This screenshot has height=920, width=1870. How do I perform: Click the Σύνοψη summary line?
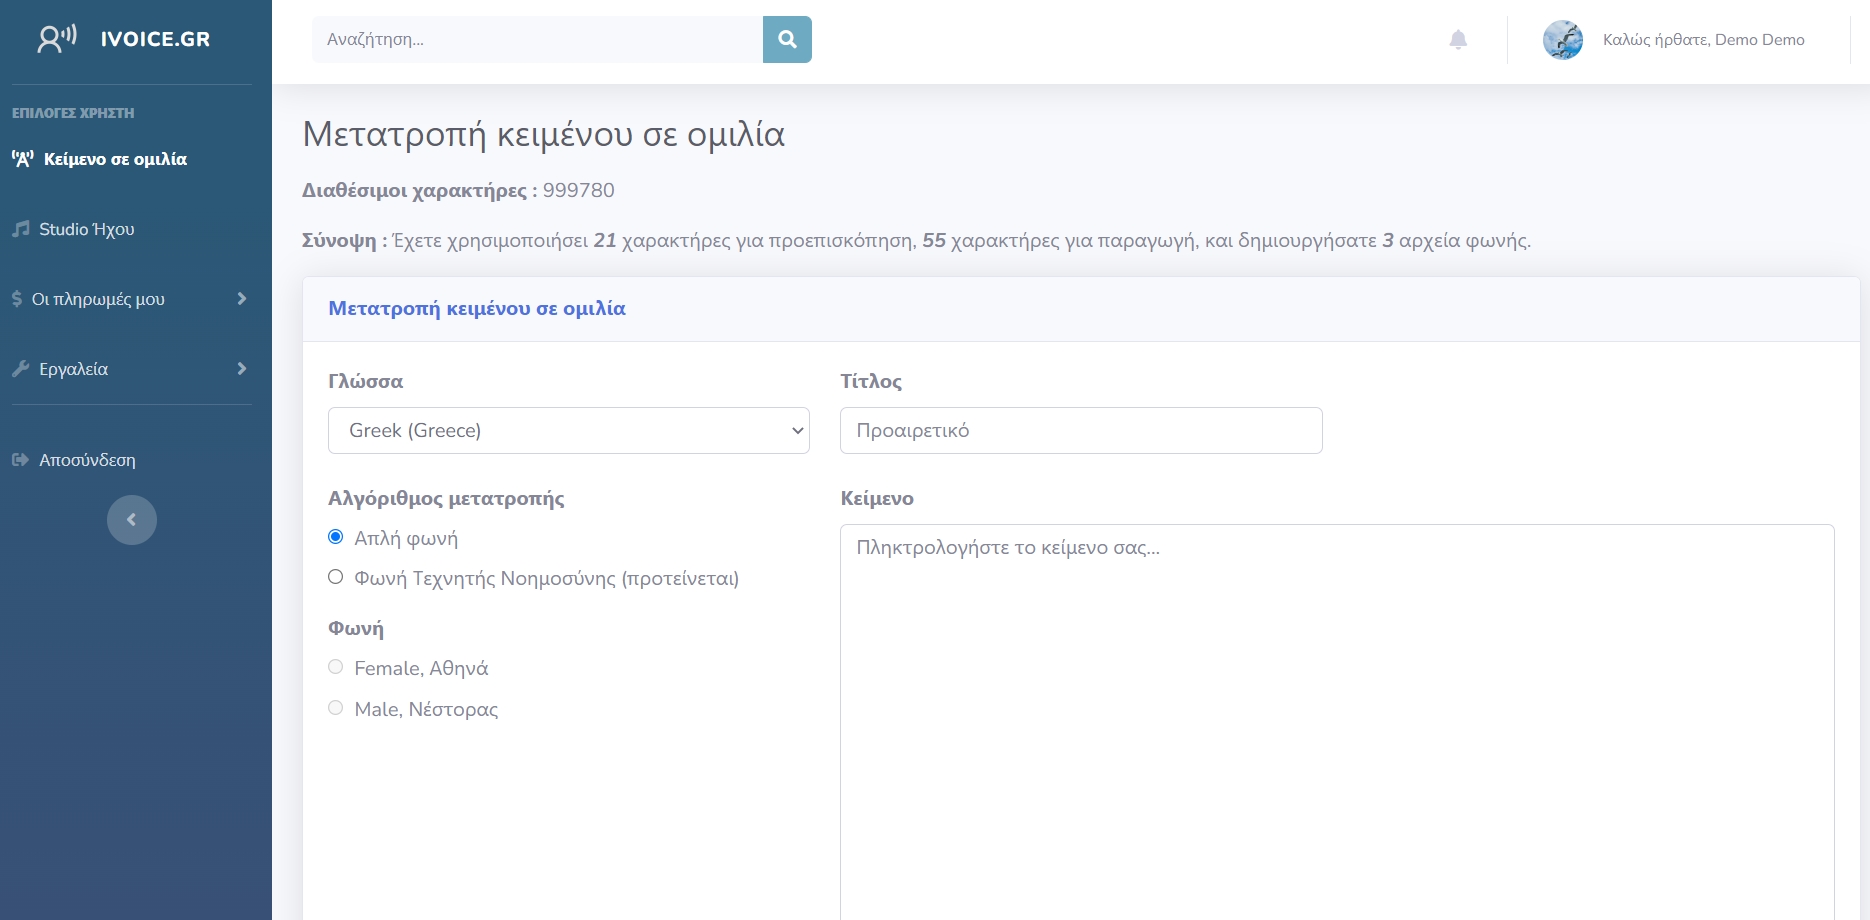point(916,241)
